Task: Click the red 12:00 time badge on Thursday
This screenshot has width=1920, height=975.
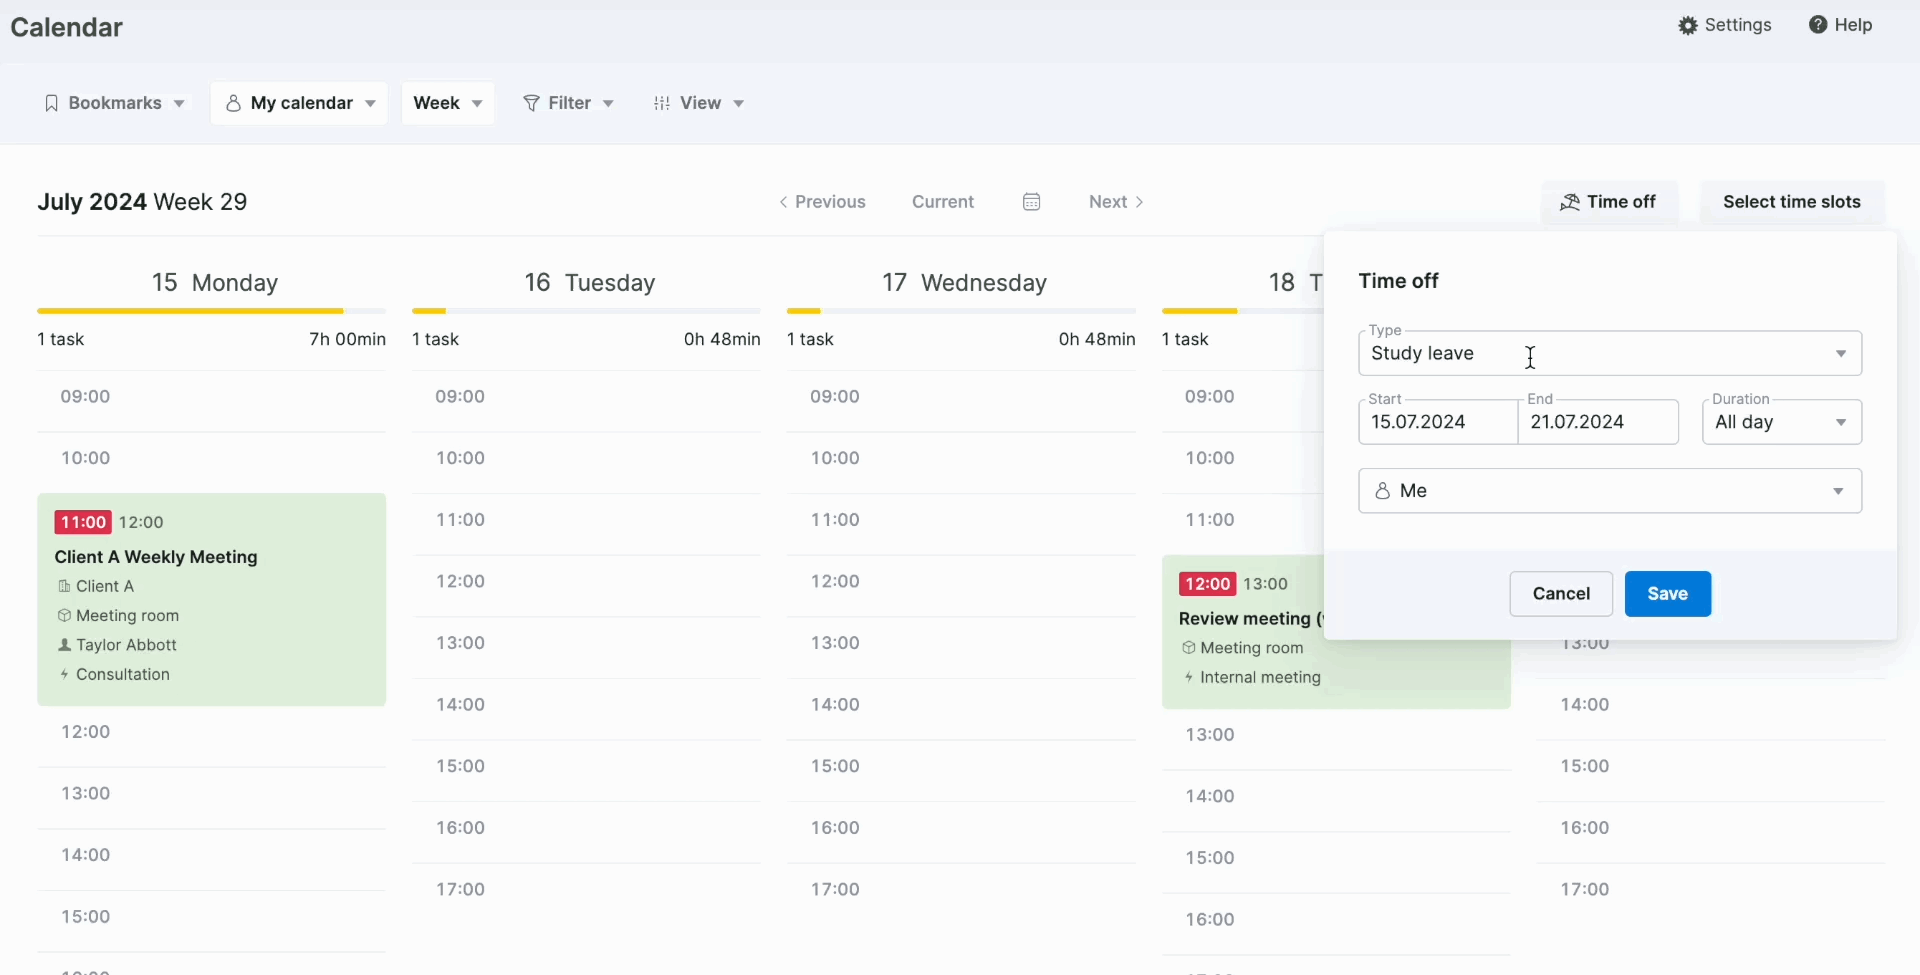Action: 1207,584
